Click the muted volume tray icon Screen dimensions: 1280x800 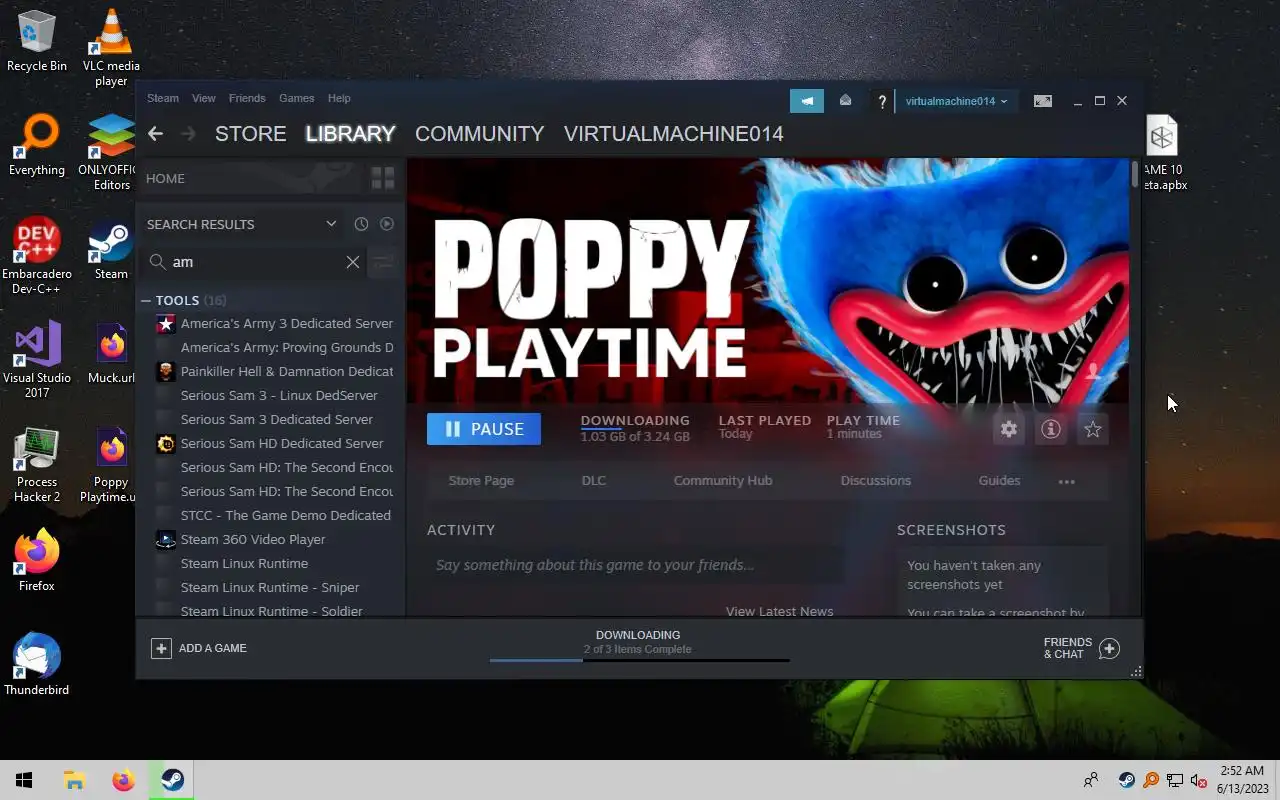click(x=1199, y=780)
